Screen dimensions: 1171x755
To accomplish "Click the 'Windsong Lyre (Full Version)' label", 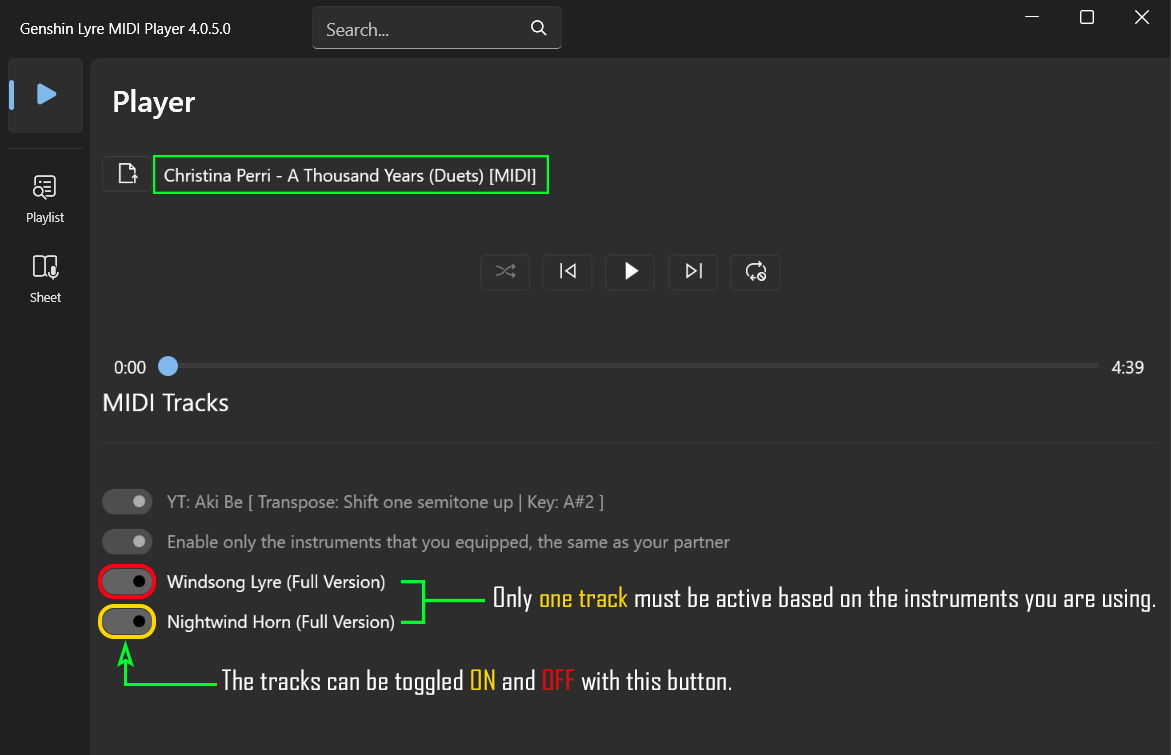I will pyautogui.click(x=276, y=582).
